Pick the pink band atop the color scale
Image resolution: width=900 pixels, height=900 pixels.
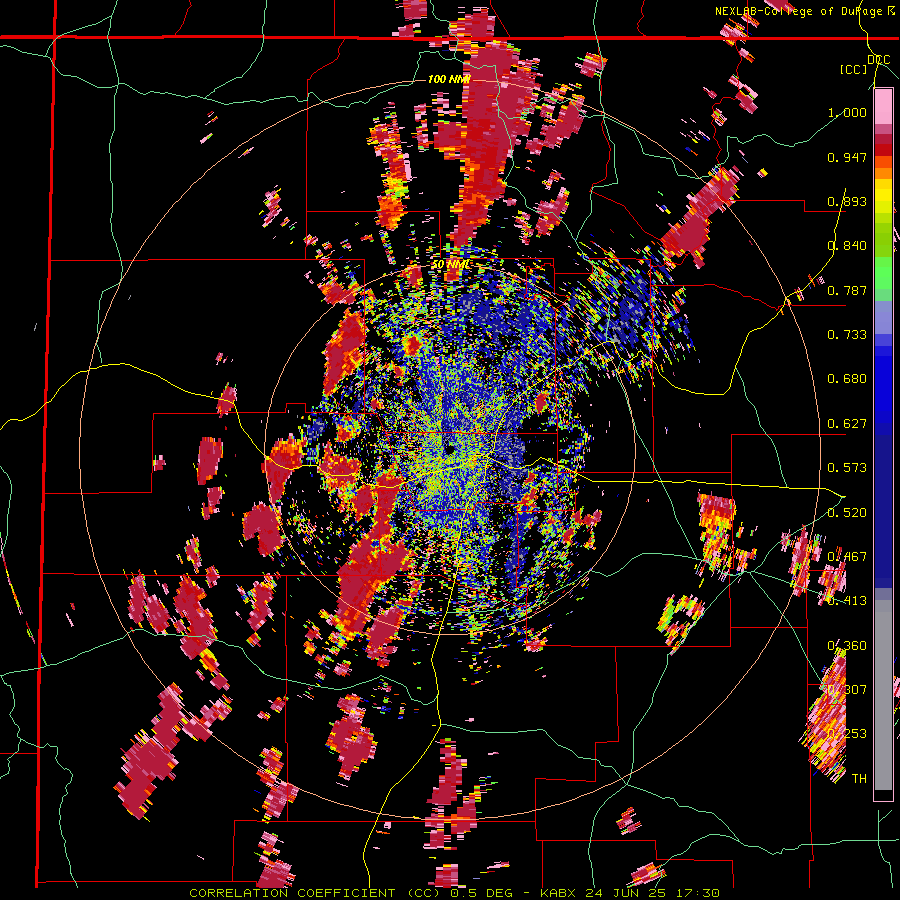pos(883,106)
